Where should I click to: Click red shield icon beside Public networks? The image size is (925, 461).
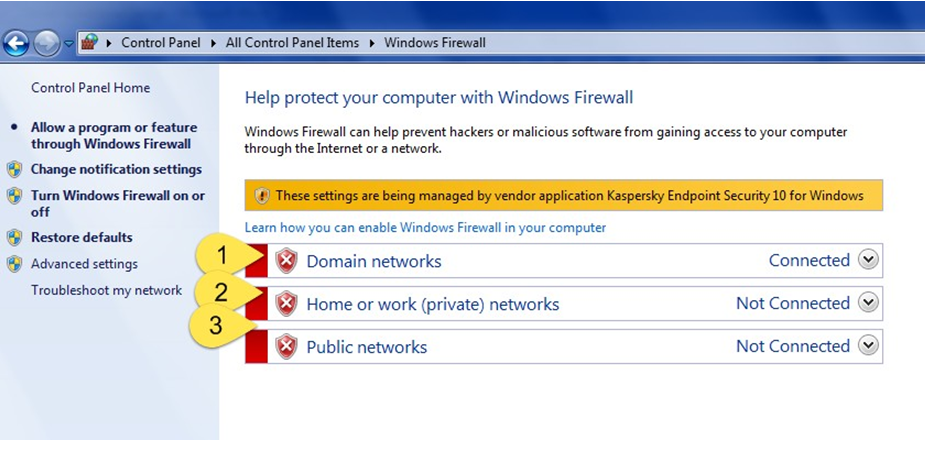286,346
